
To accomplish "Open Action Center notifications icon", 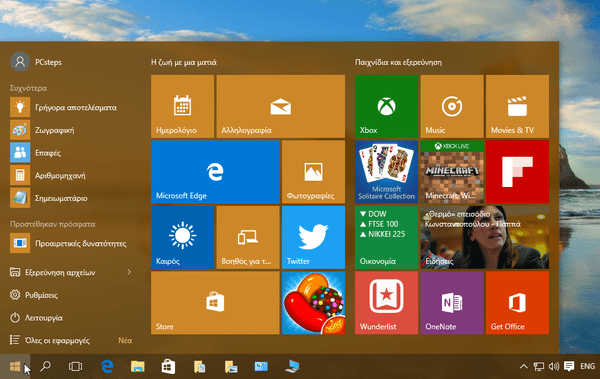I will point(569,366).
